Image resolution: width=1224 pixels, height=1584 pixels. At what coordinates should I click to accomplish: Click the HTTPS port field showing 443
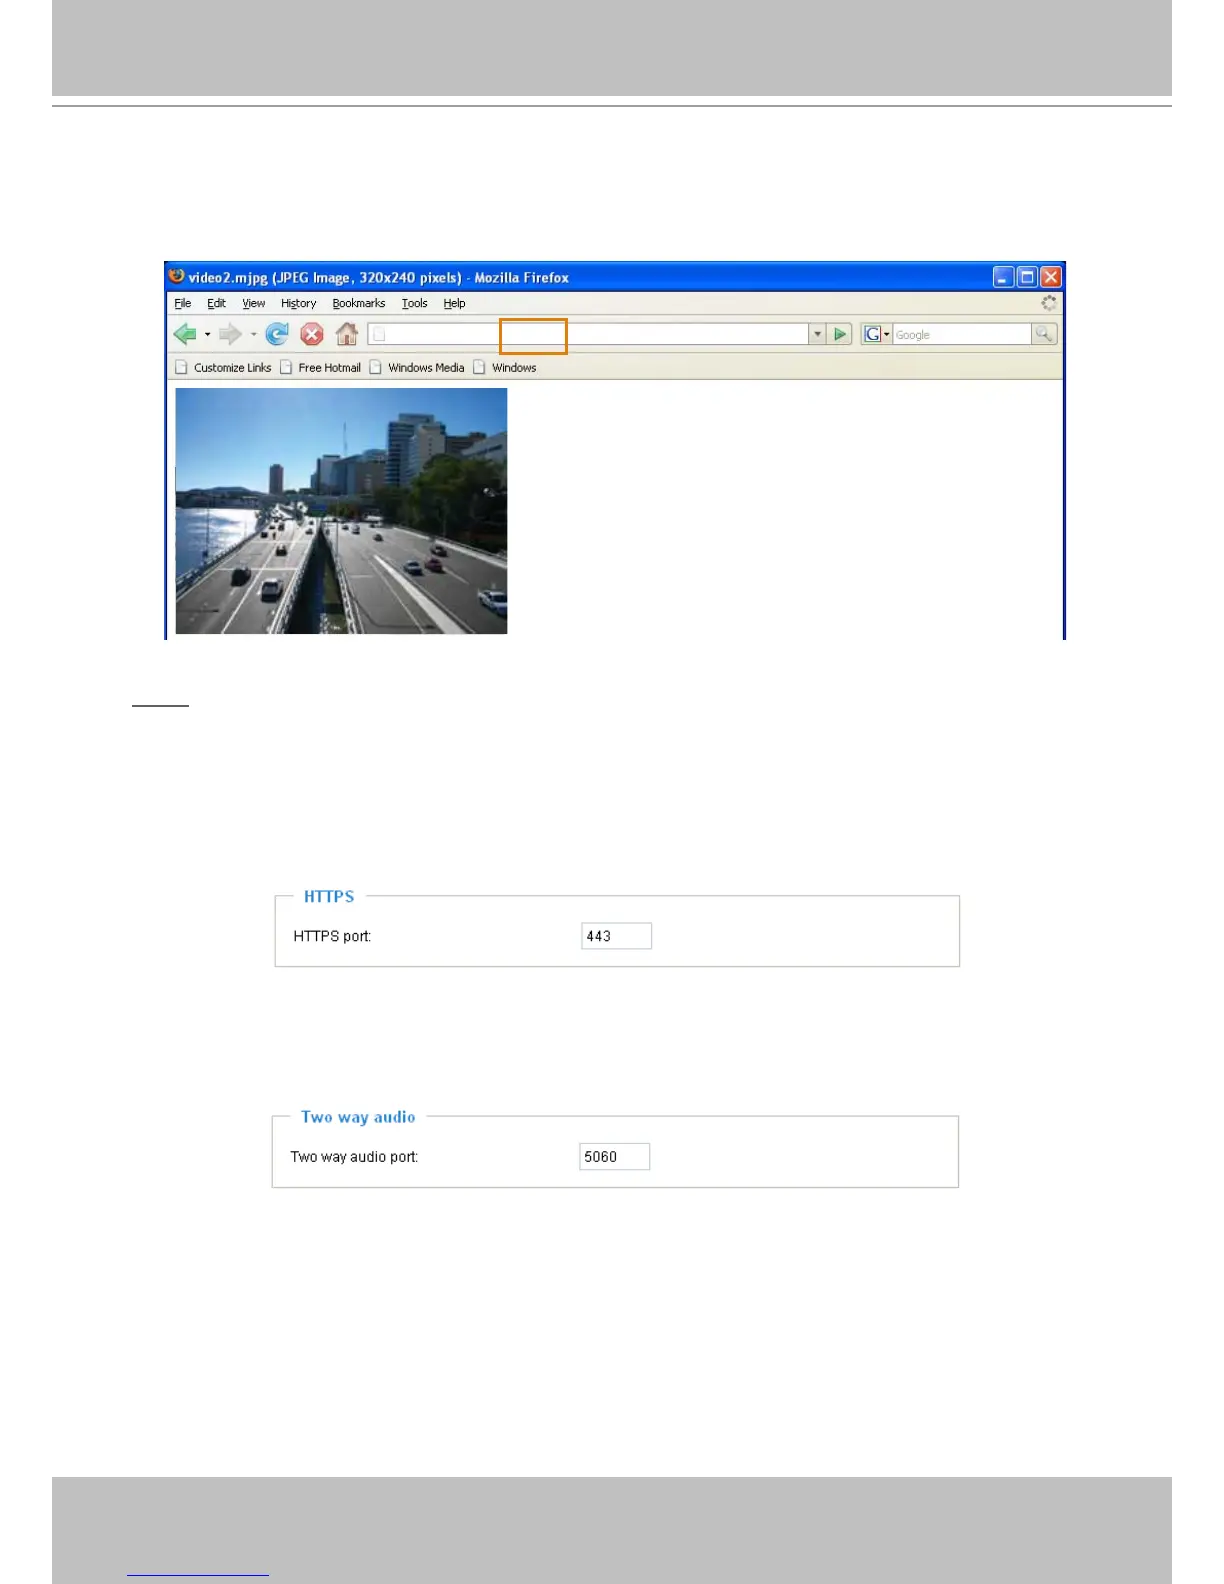[616, 936]
